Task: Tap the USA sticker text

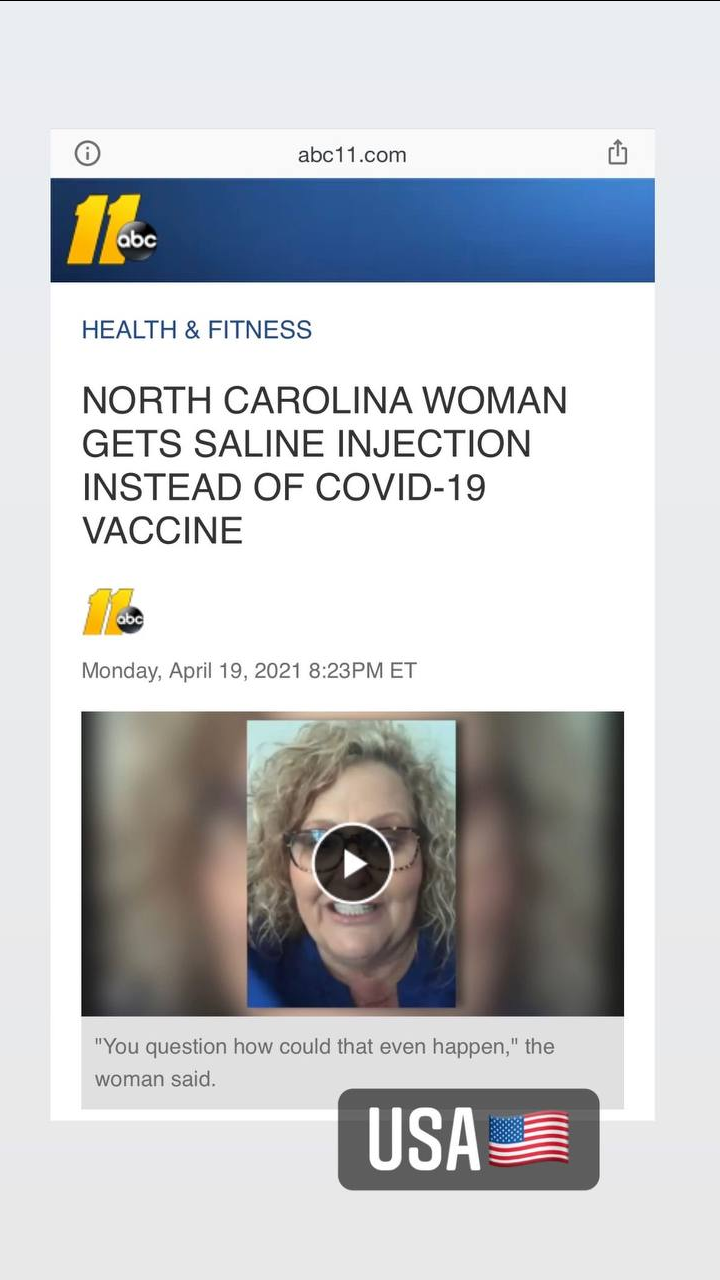Action: pyautogui.click(x=424, y=1139)
